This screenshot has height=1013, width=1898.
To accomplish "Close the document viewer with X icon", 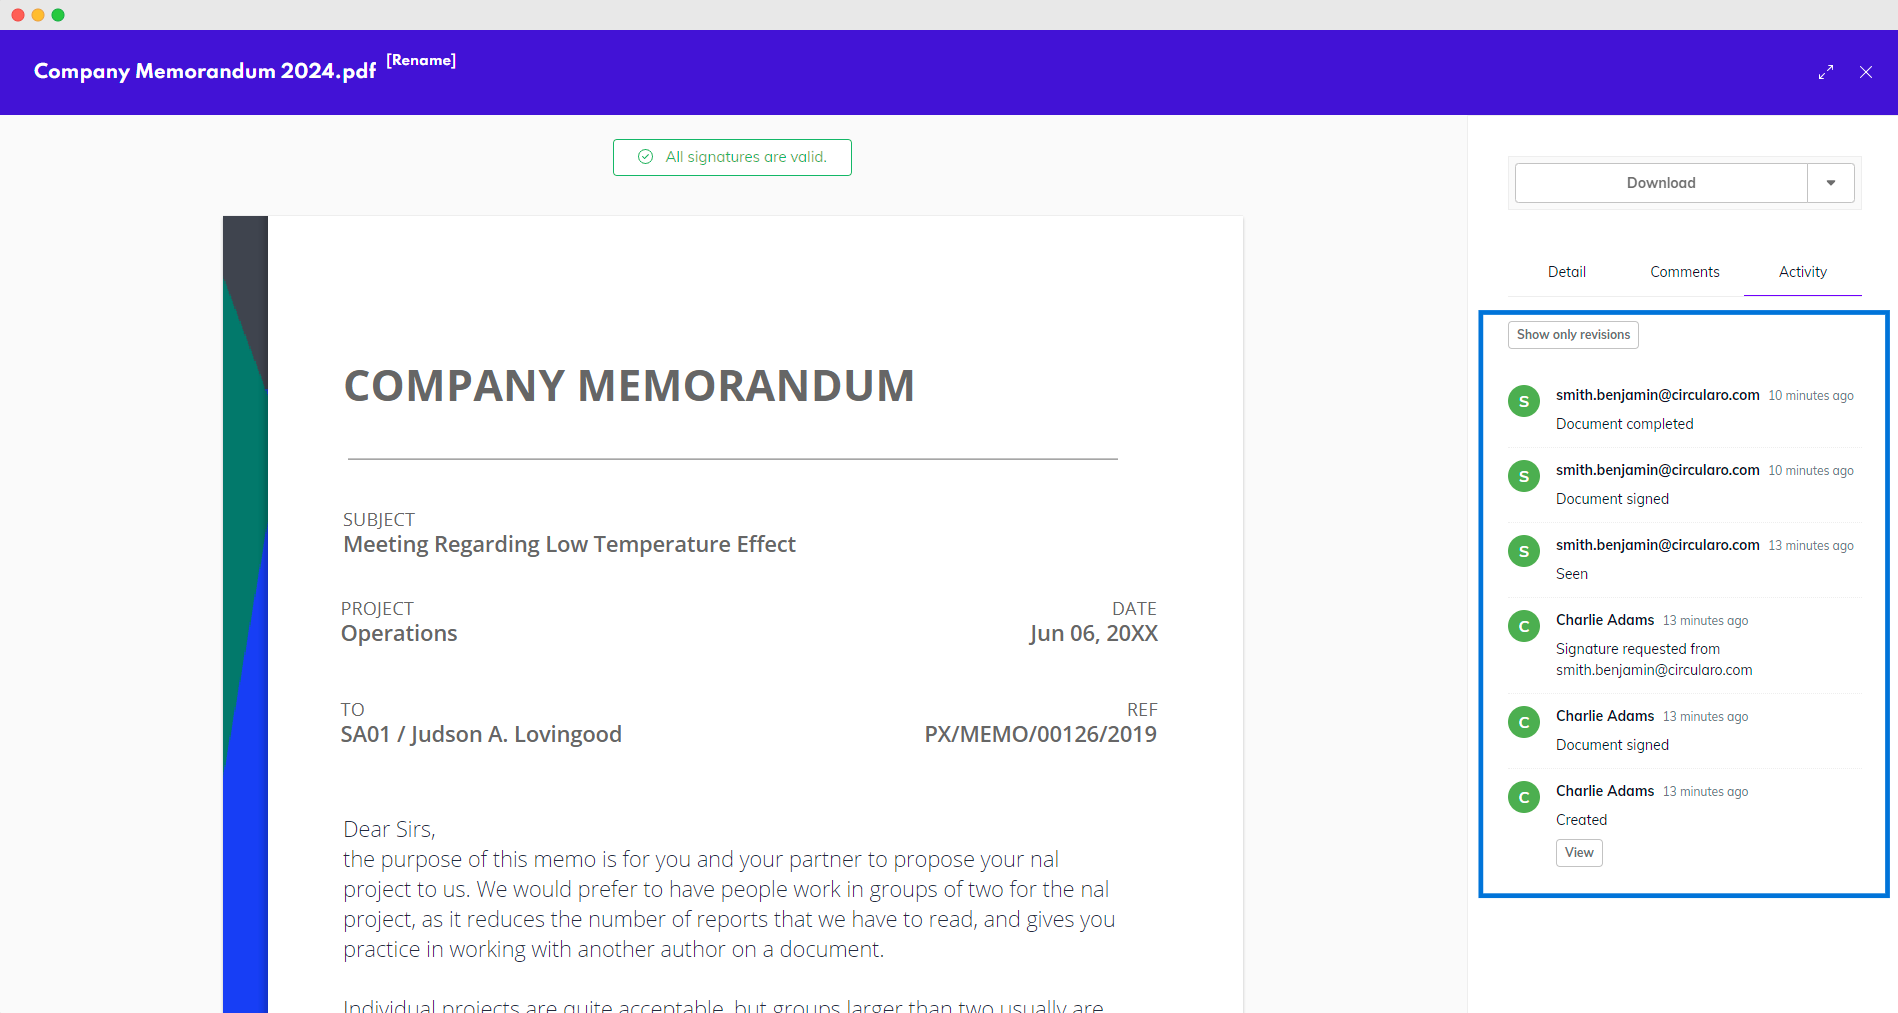I will [x=1866, y=72].
